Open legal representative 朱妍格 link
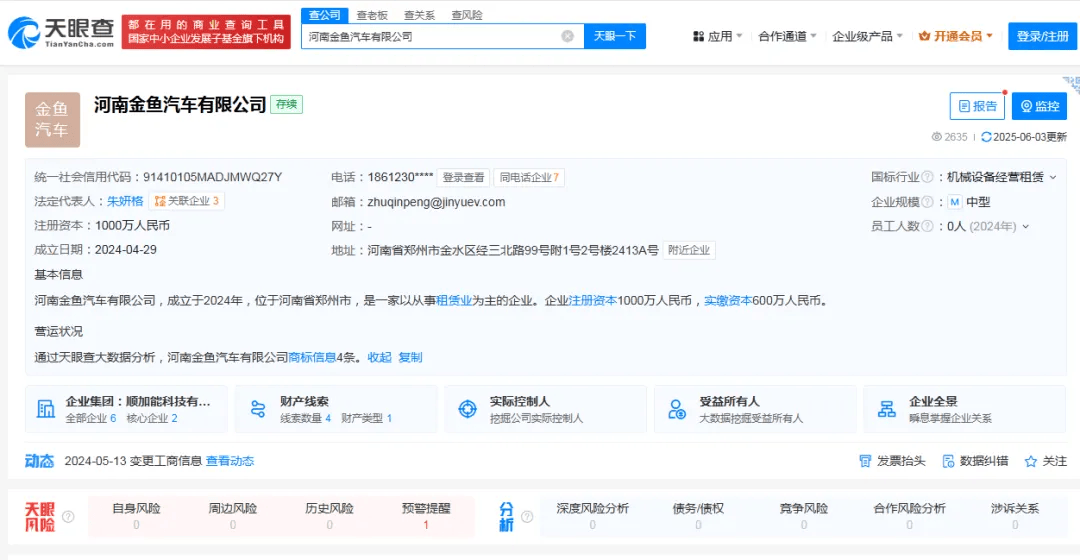This screenshot has height=560, width=1080. (x=125, y=201)
